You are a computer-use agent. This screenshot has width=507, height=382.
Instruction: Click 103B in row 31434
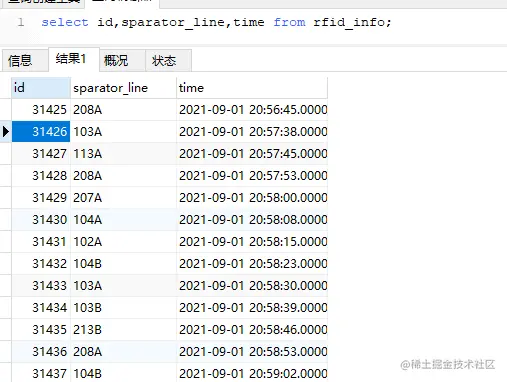pos(123,308)
